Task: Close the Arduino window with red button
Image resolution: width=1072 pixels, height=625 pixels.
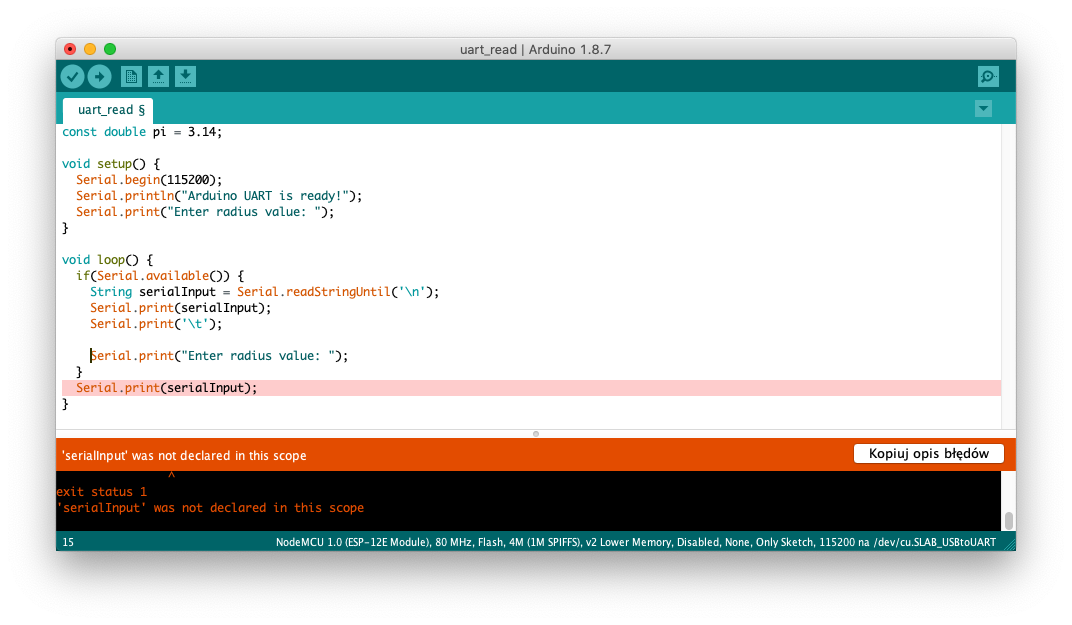Action: pyautogui.click(x=70, y=49)
